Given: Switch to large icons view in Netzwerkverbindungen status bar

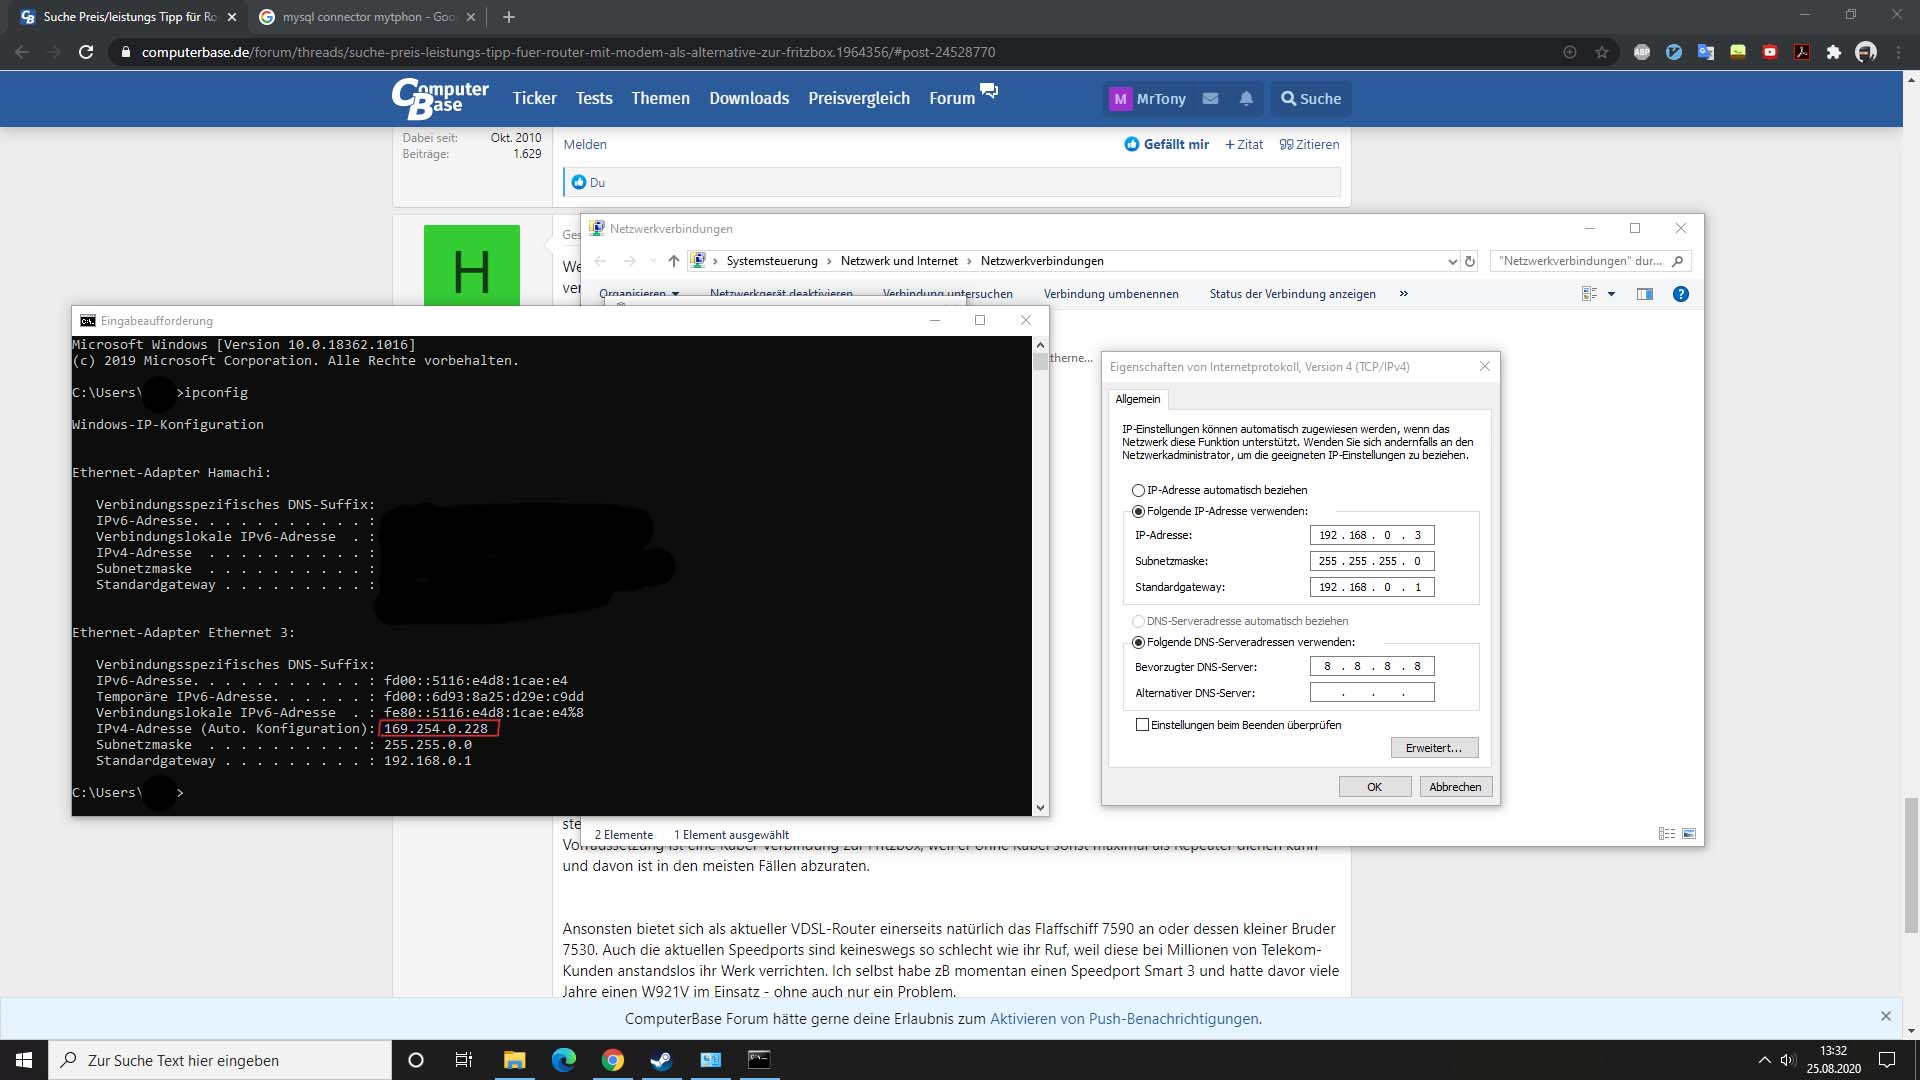Looking at the screenshot, I should 1689,834.
